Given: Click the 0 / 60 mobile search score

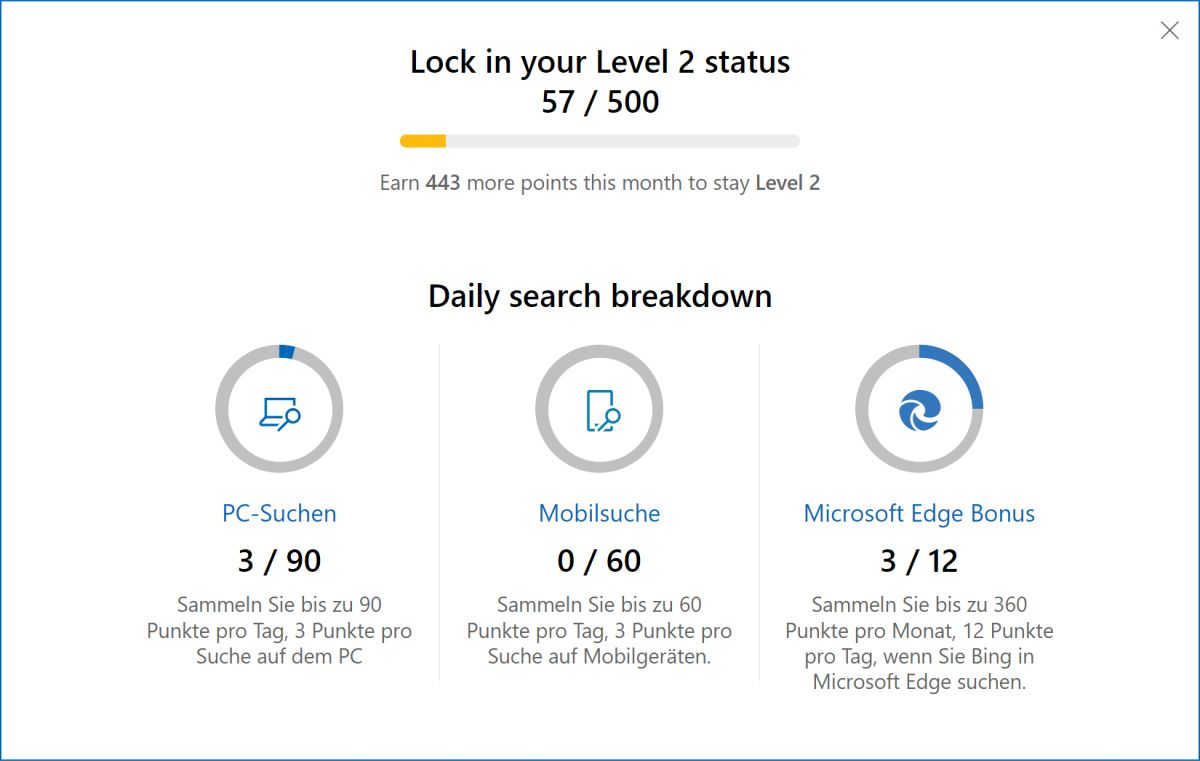Looking at the screenshot, I should click(x=599, y=561).
